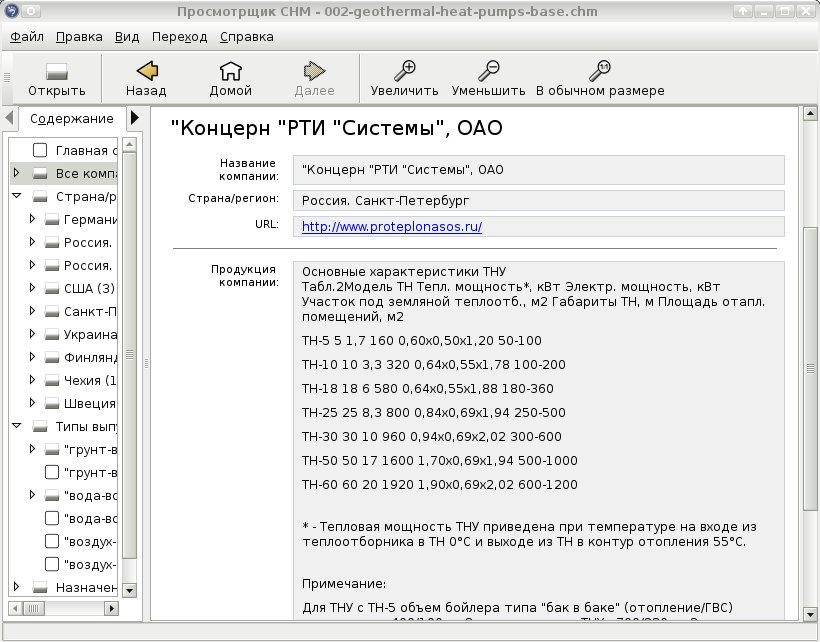
Task: Click the sidebar tree scroll-up arrow
Action: point(129,144)
